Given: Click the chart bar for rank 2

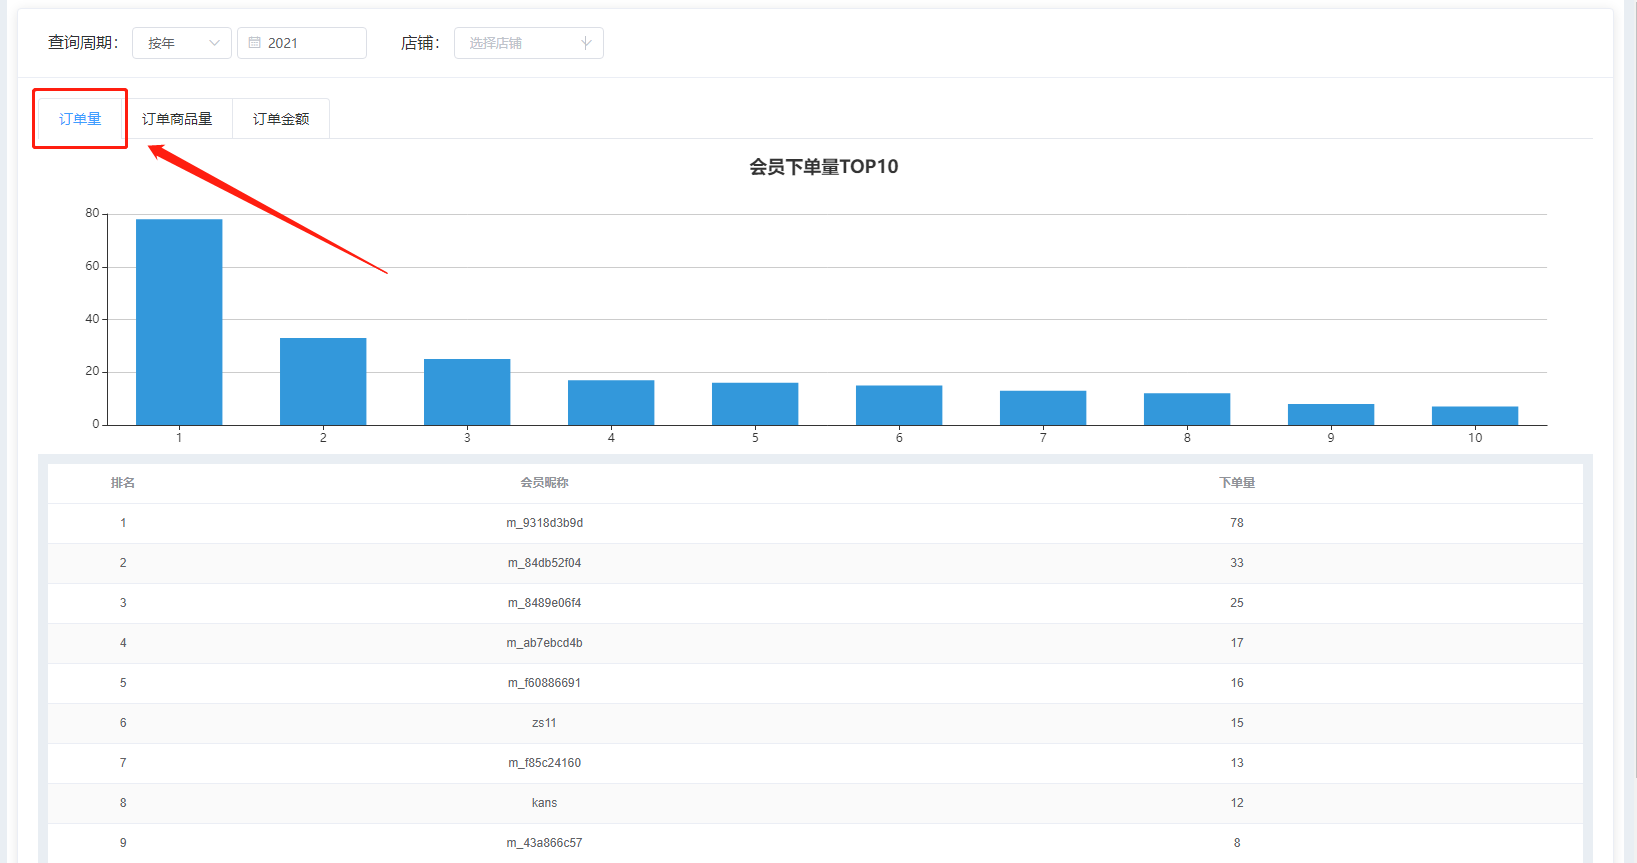Looking at the screenshot, I should pos(323,381).
